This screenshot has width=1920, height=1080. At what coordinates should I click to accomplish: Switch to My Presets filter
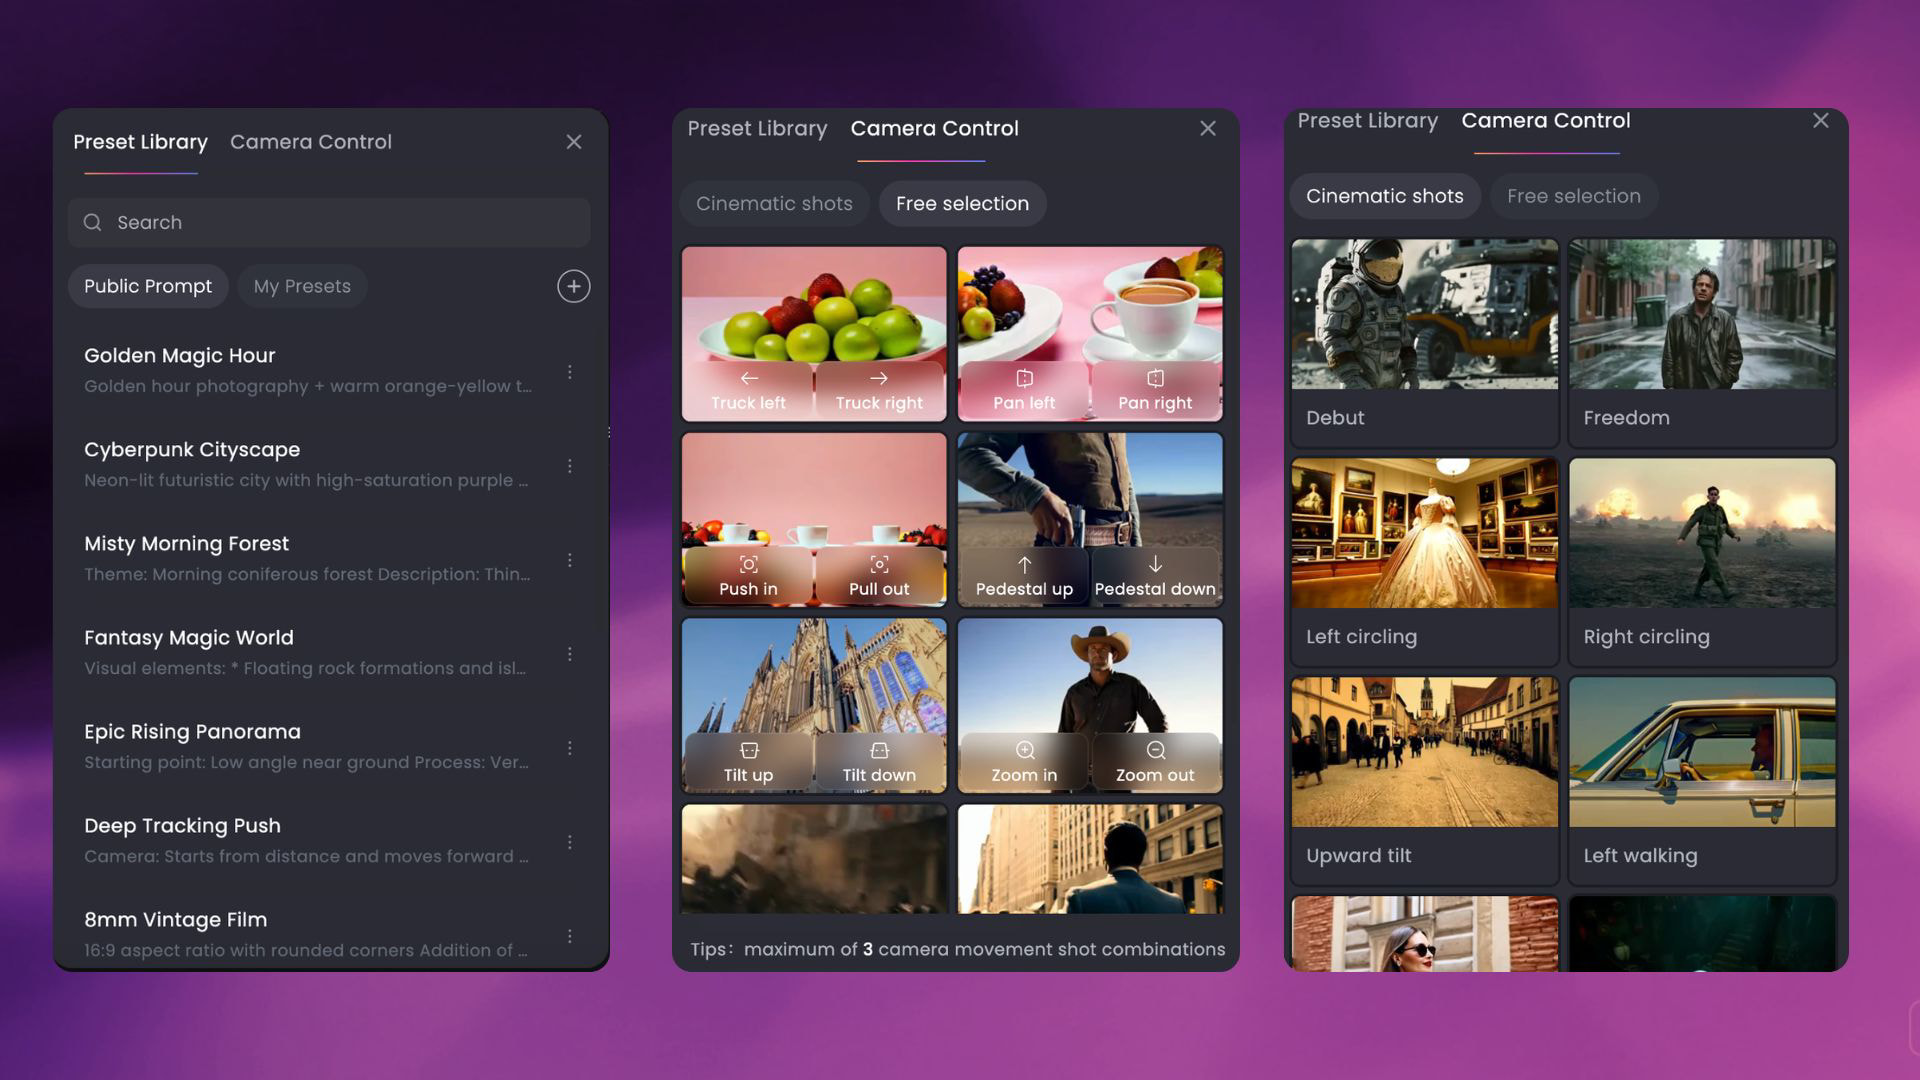coord(302,286)
